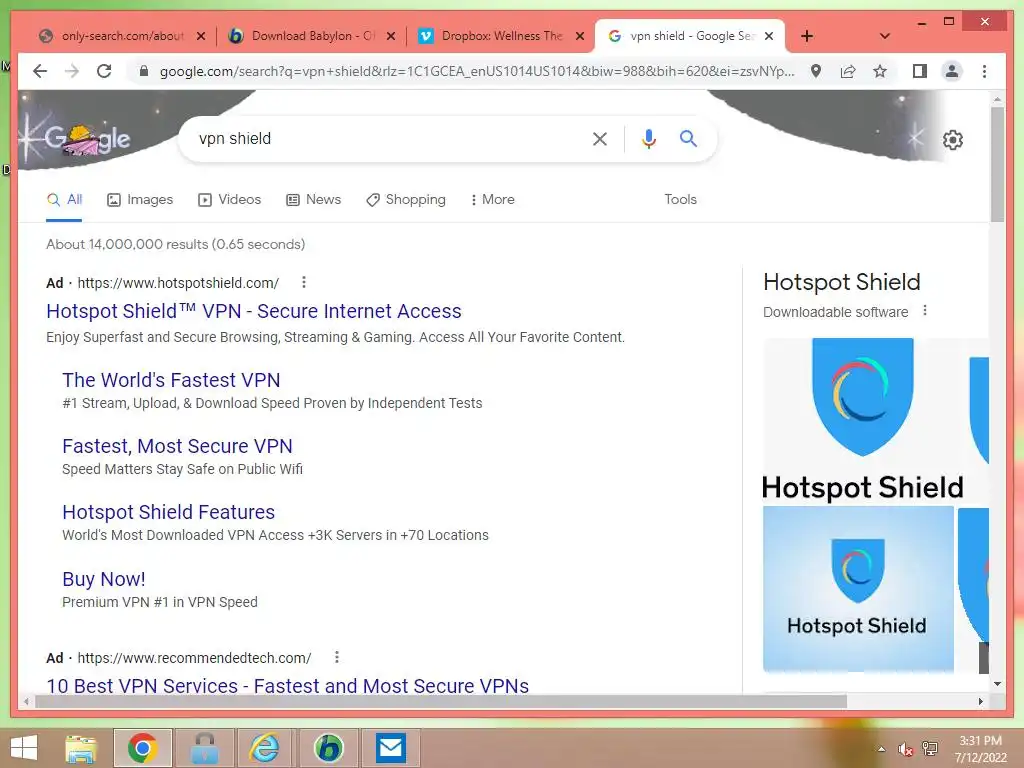The height and width of the screenshot is (768, 1024).
Task: Start voice search with the microphone
Action: [x=648, y=138]
